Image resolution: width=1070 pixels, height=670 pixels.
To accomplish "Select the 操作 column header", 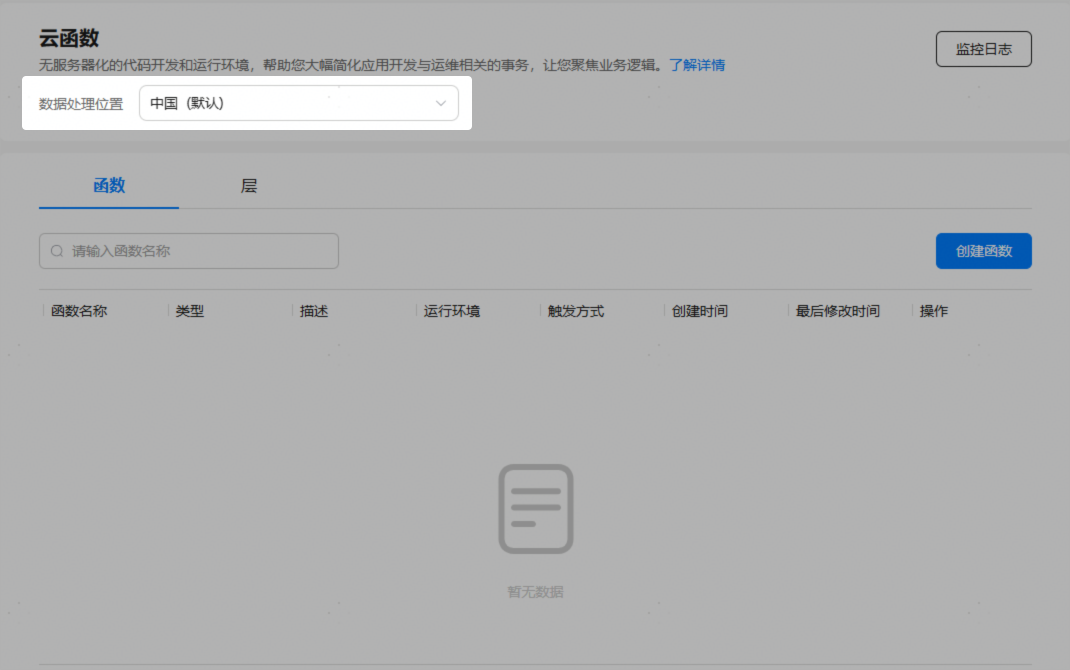I will click(x=934, y=311).
